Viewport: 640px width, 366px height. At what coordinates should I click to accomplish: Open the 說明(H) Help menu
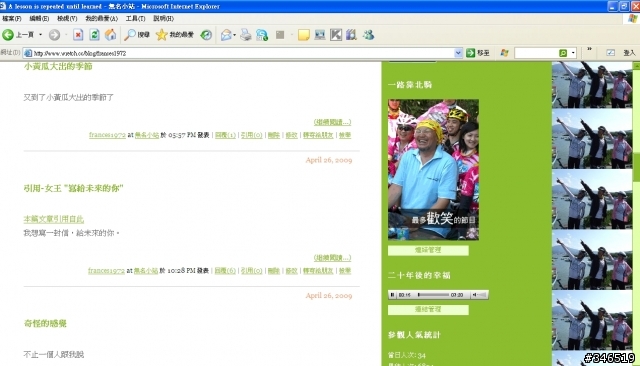click(163, 19)
